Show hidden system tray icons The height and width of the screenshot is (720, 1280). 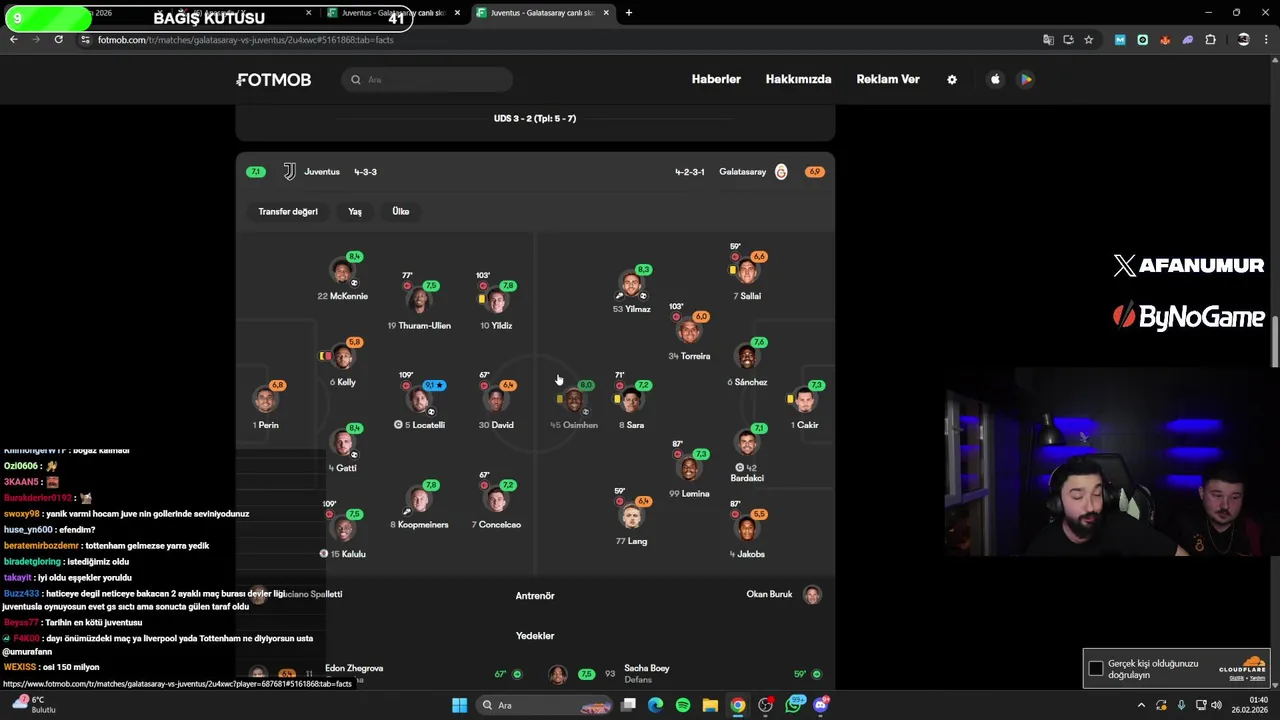[1141, 705]
